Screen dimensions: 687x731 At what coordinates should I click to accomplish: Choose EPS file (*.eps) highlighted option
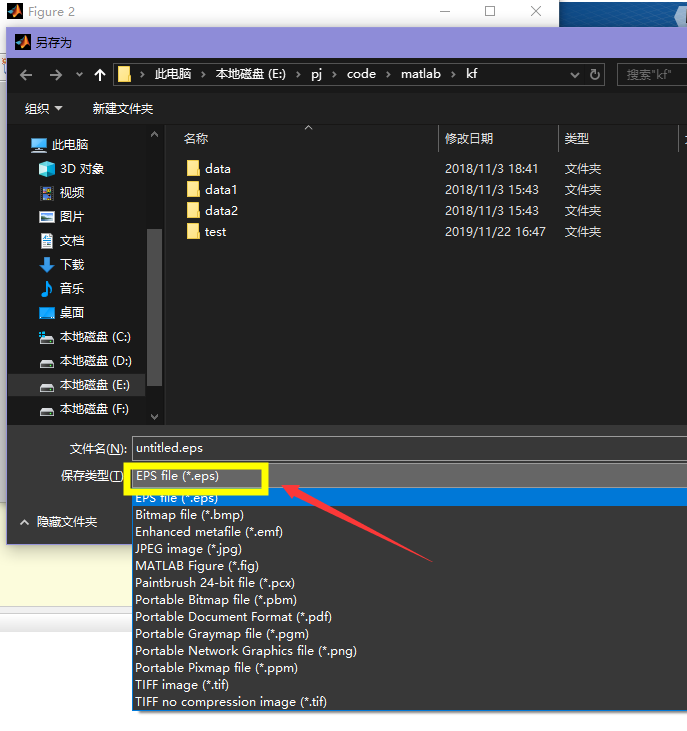click(x=410, y=498)
